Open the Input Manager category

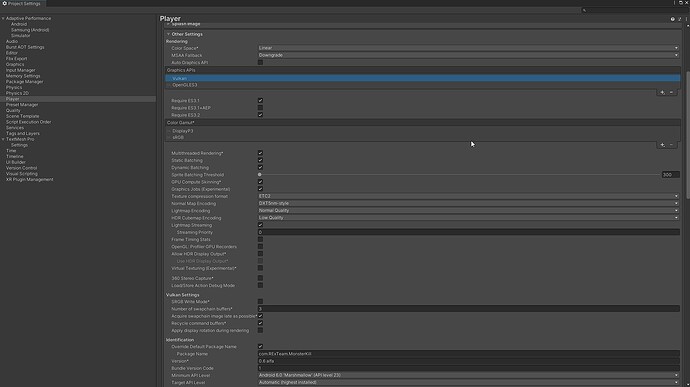tap(21, 70)
